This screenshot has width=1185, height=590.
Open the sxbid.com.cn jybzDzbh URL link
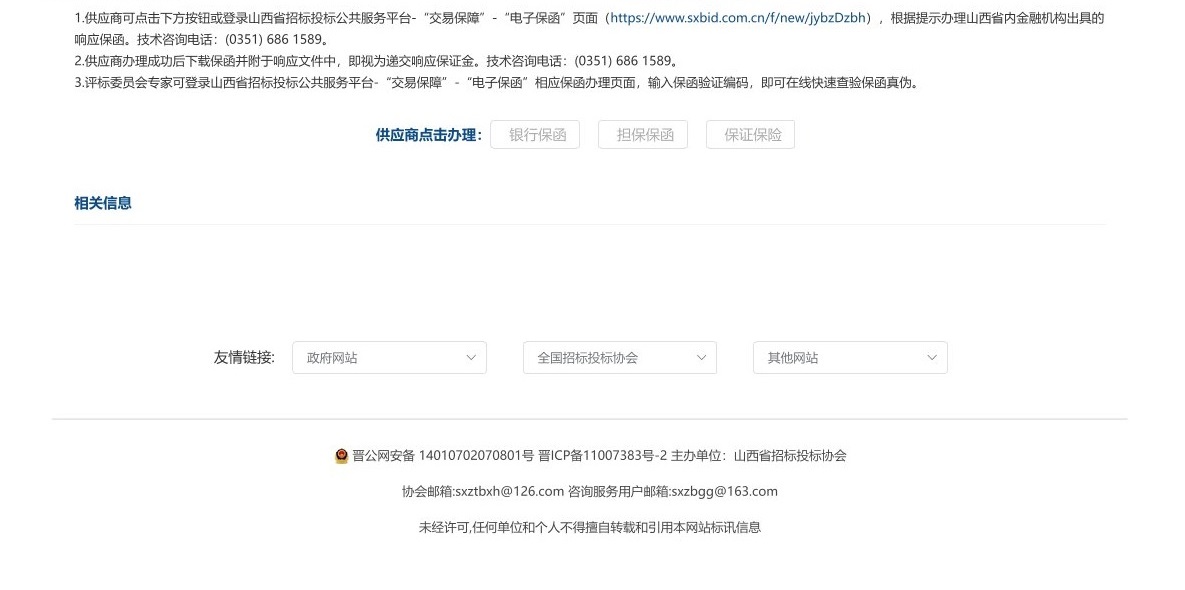[x=738, y=18]
